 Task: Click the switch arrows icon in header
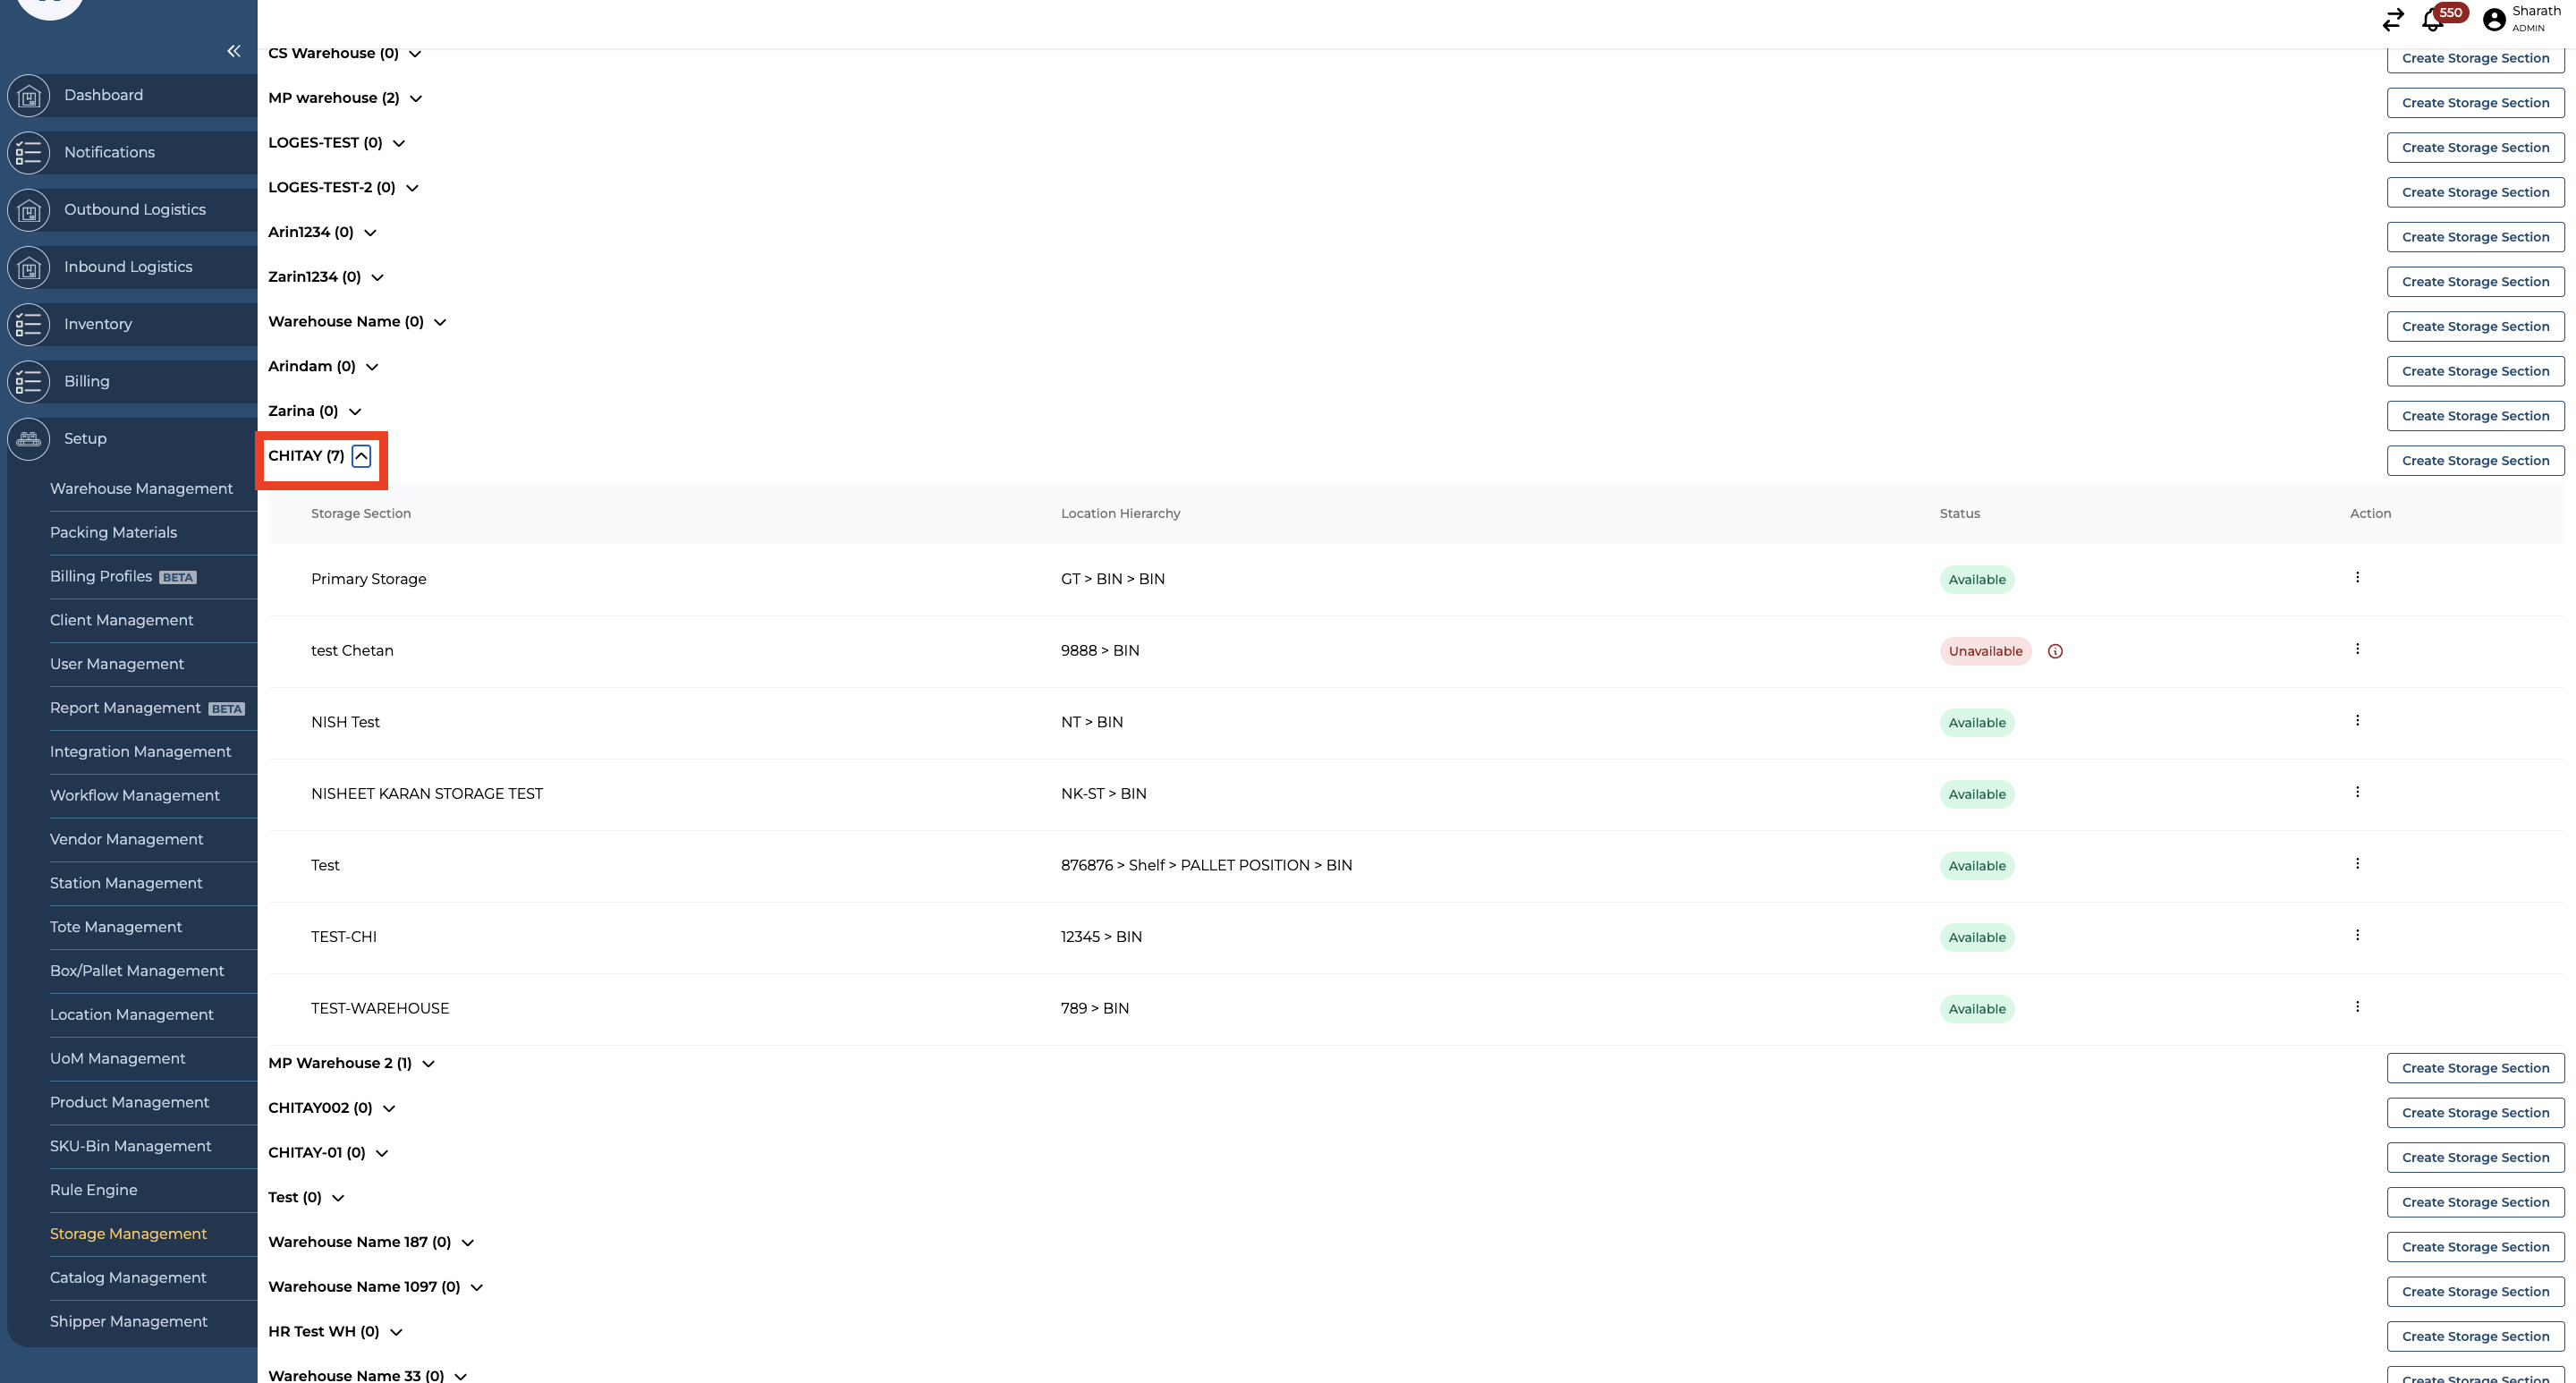[2392, 19]
